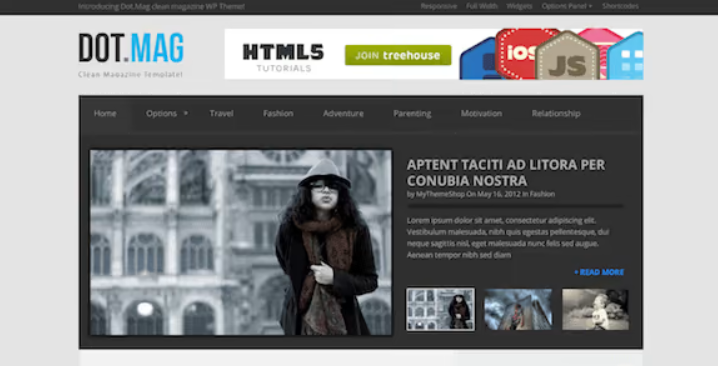Select the sepia child slider thumbnail

coord(595,309)
